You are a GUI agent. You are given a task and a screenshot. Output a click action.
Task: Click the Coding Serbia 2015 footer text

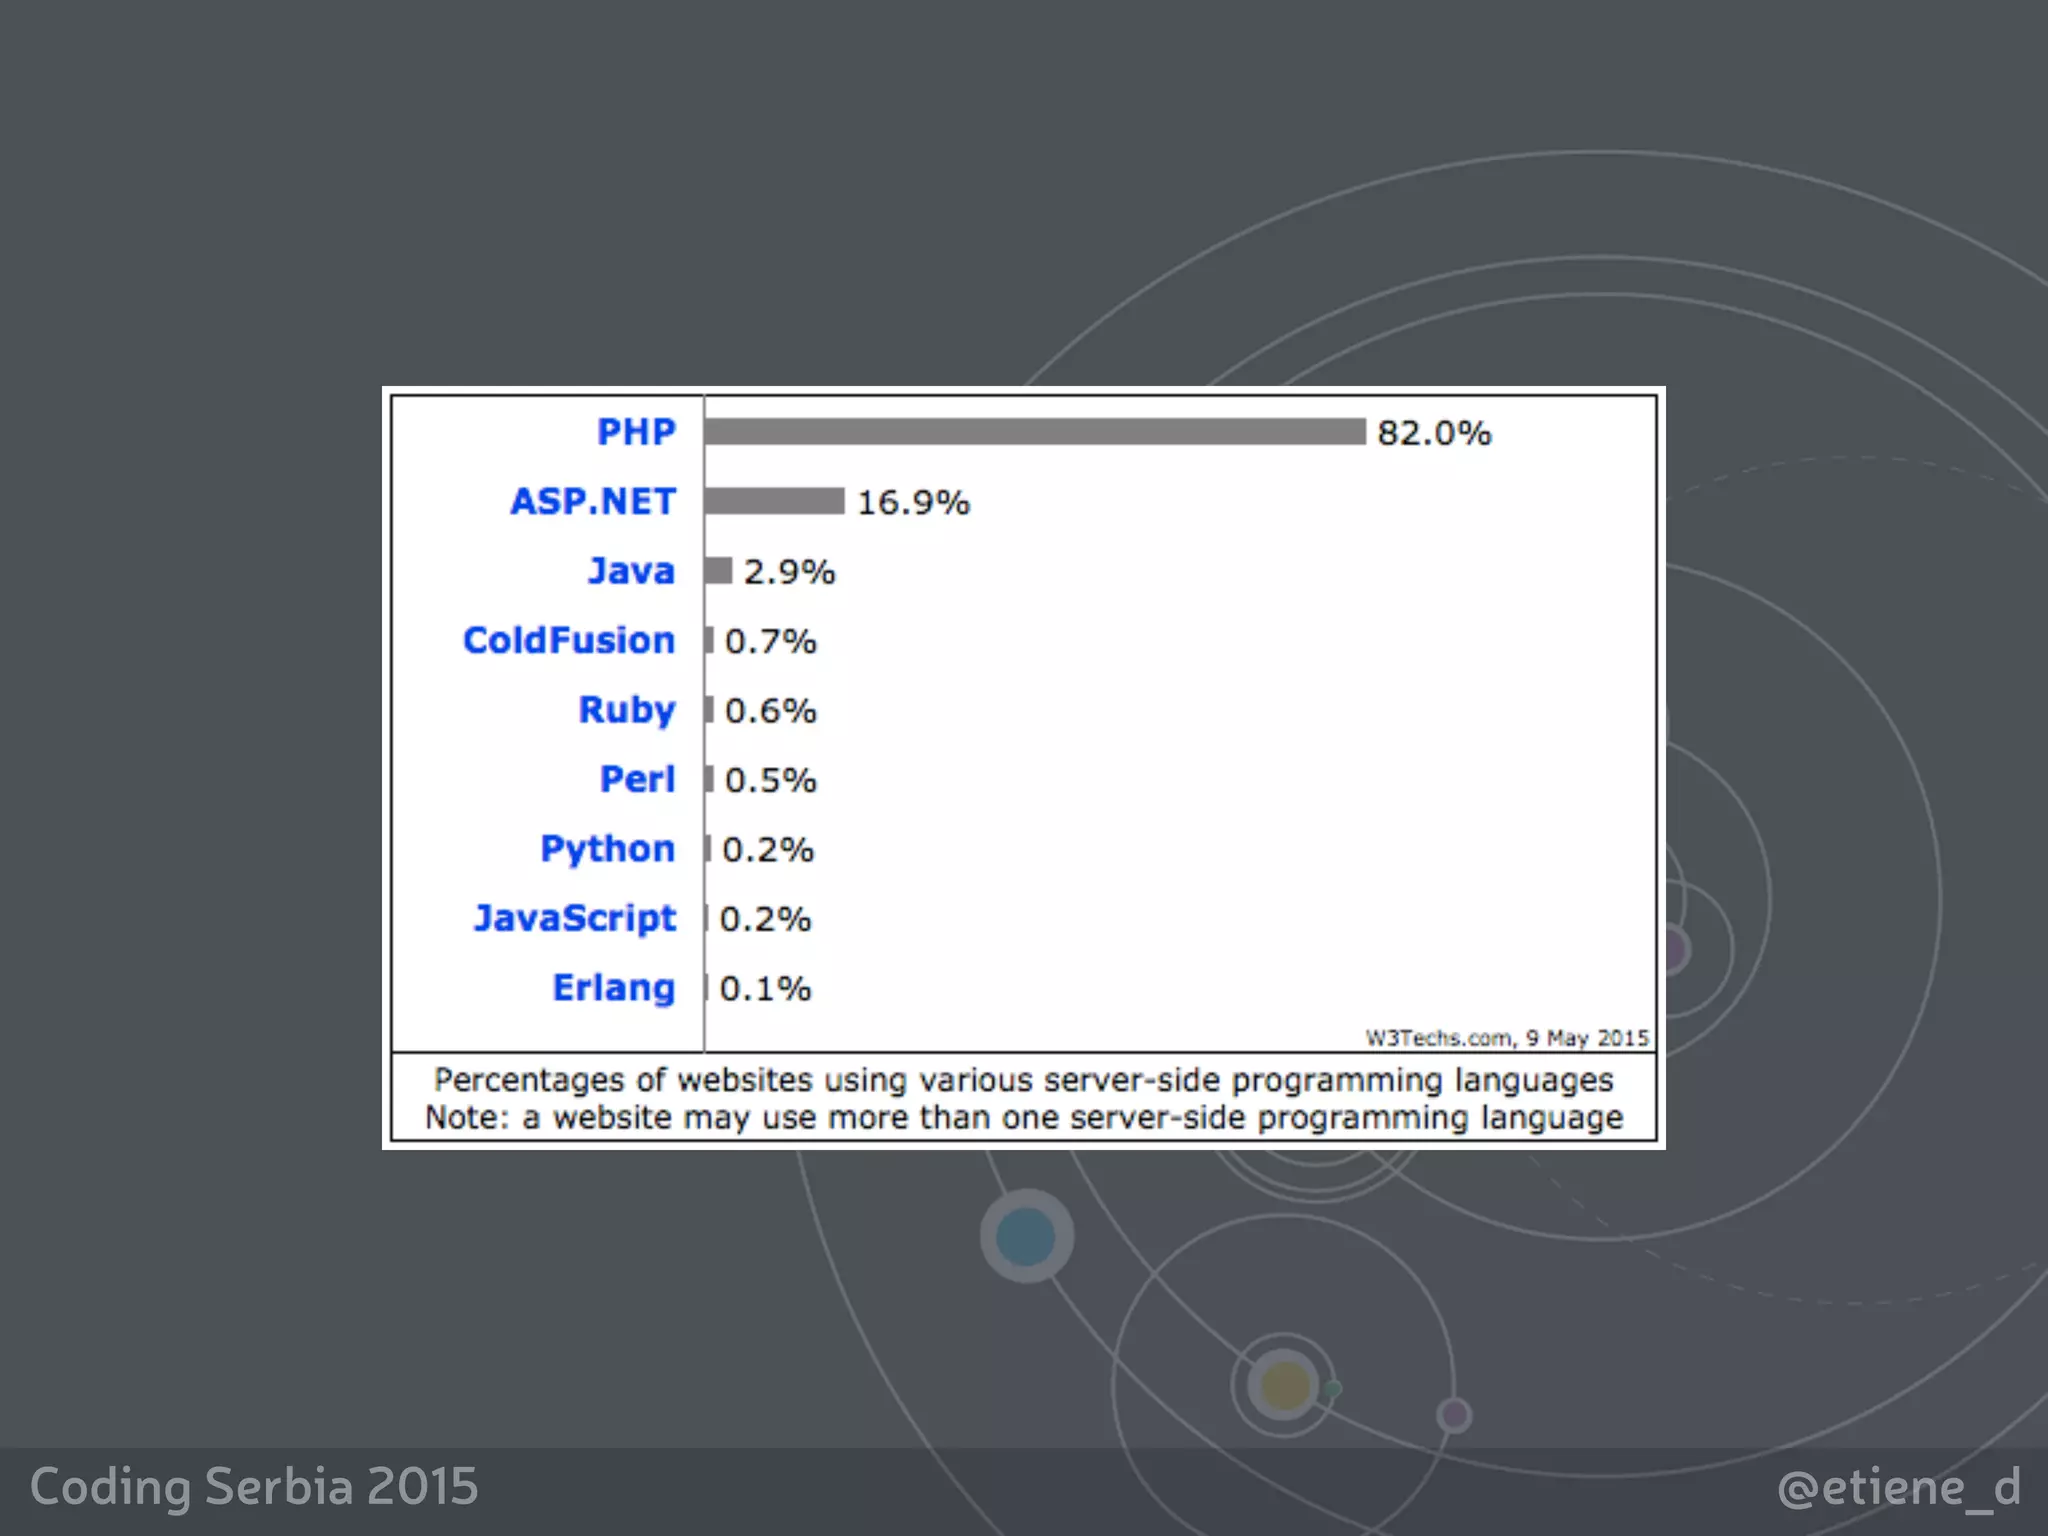pyautogui.click(x=254, y=1486)
